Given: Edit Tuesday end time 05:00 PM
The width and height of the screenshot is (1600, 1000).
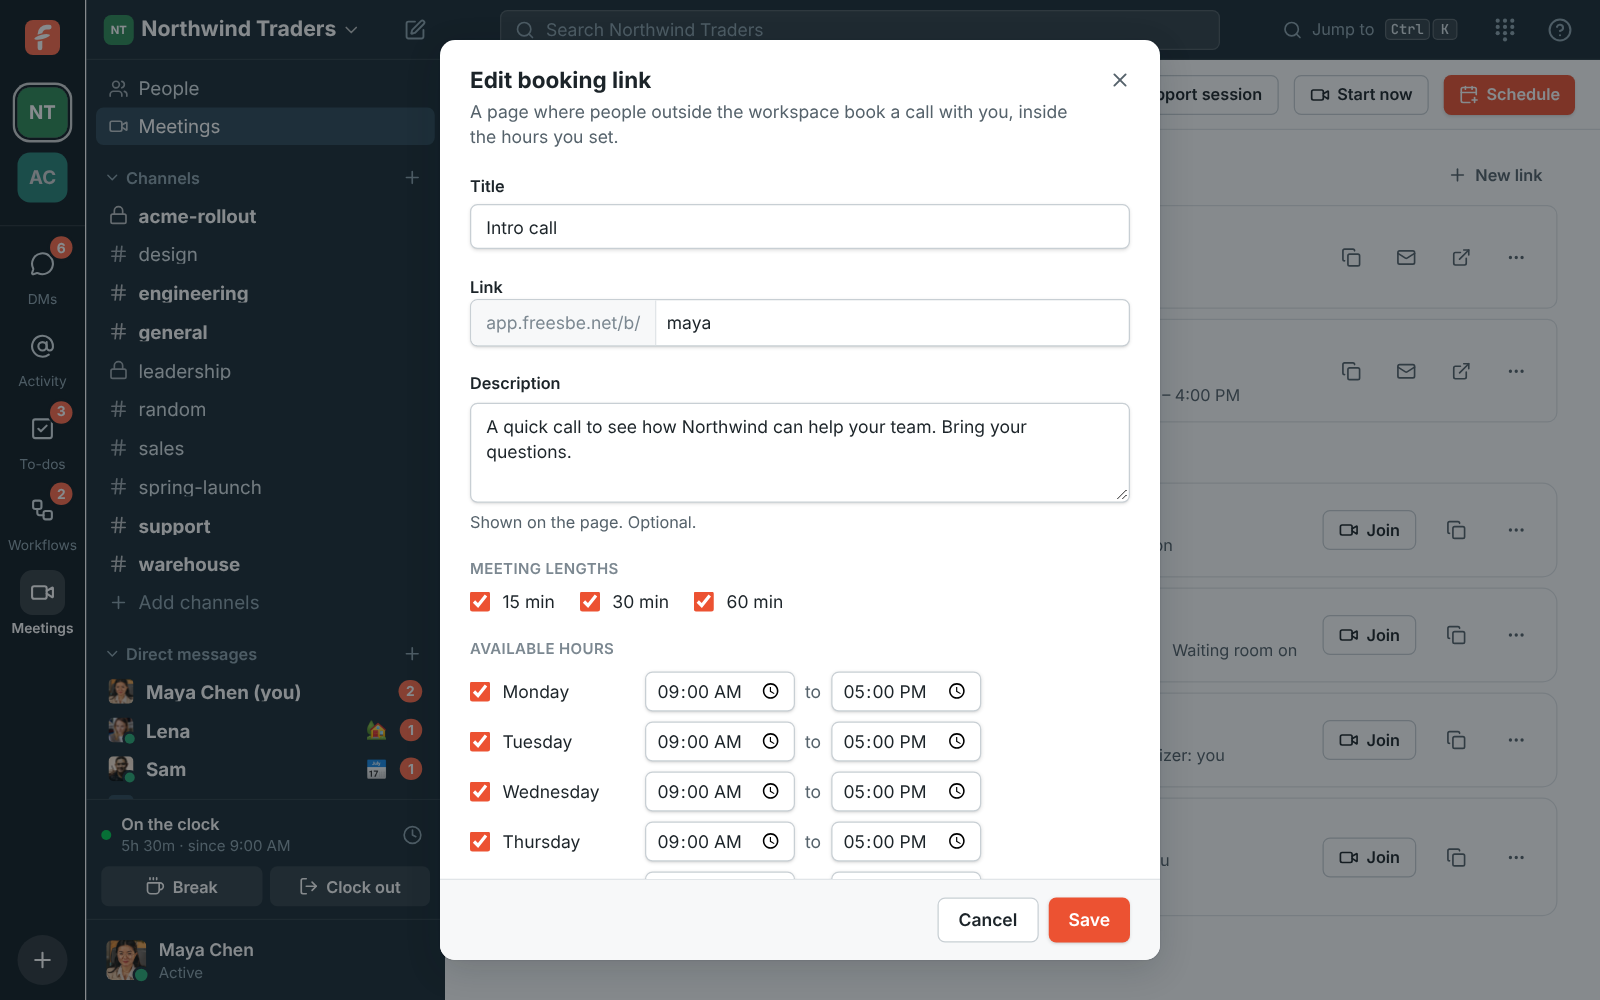Looking at the screenshot, I should [x=906, y=741].
